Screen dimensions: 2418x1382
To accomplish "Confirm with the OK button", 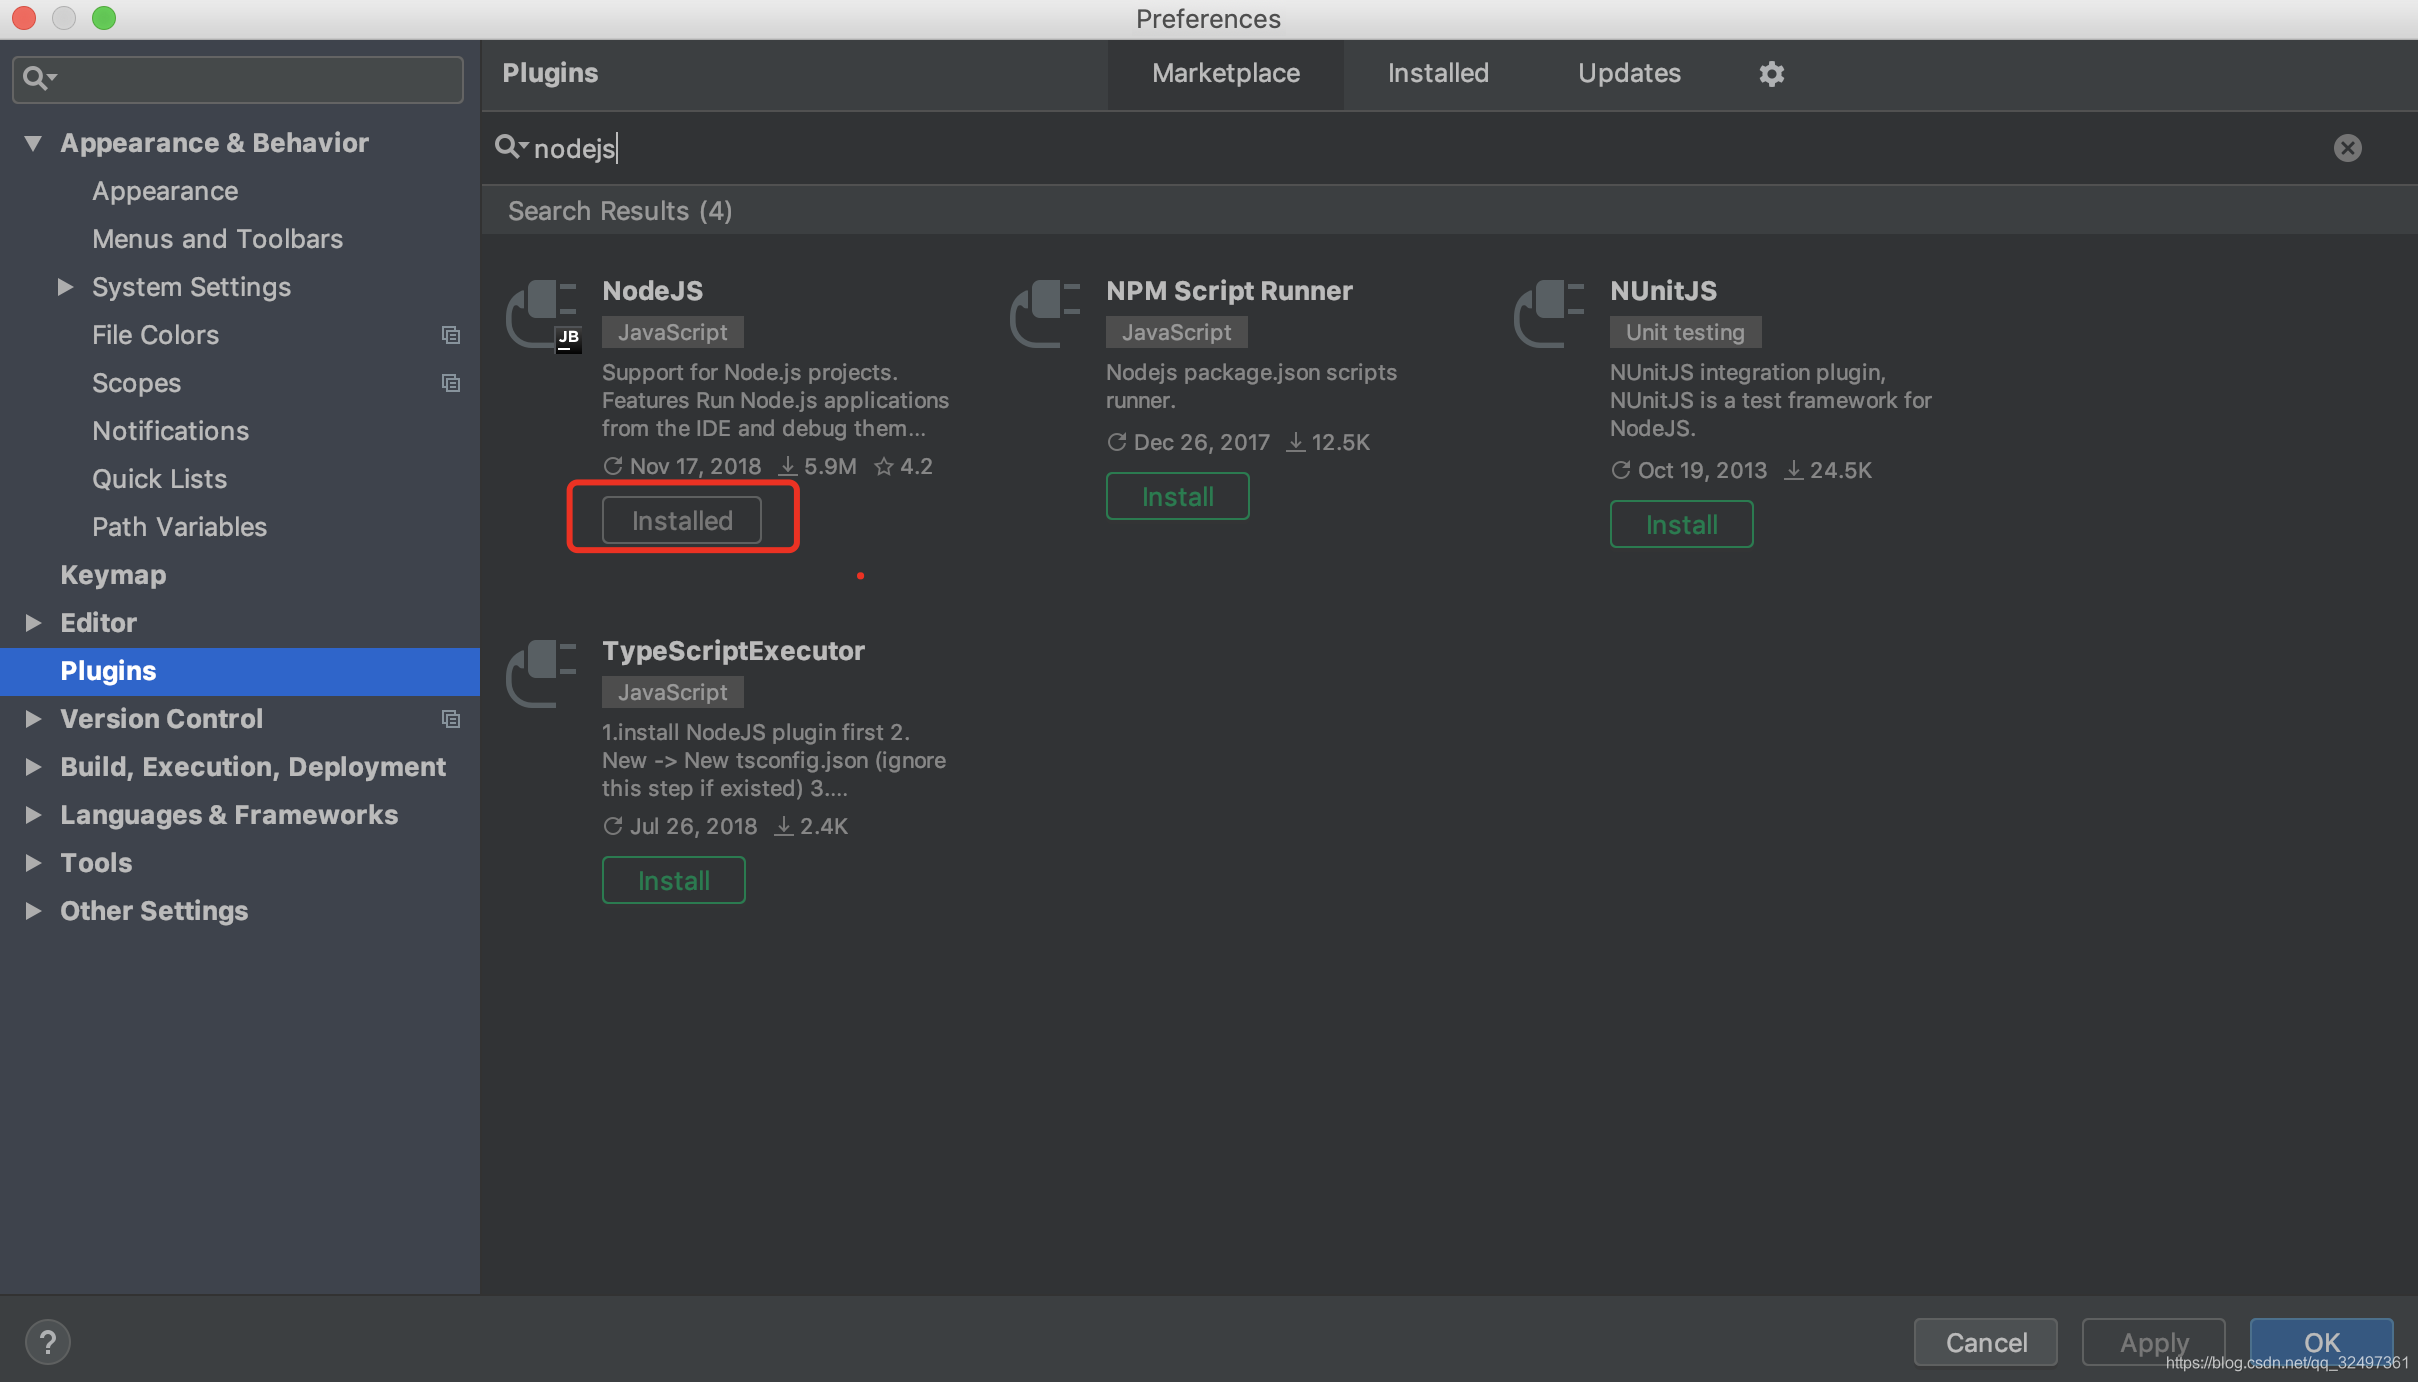I will [x=2321, y=1342].
